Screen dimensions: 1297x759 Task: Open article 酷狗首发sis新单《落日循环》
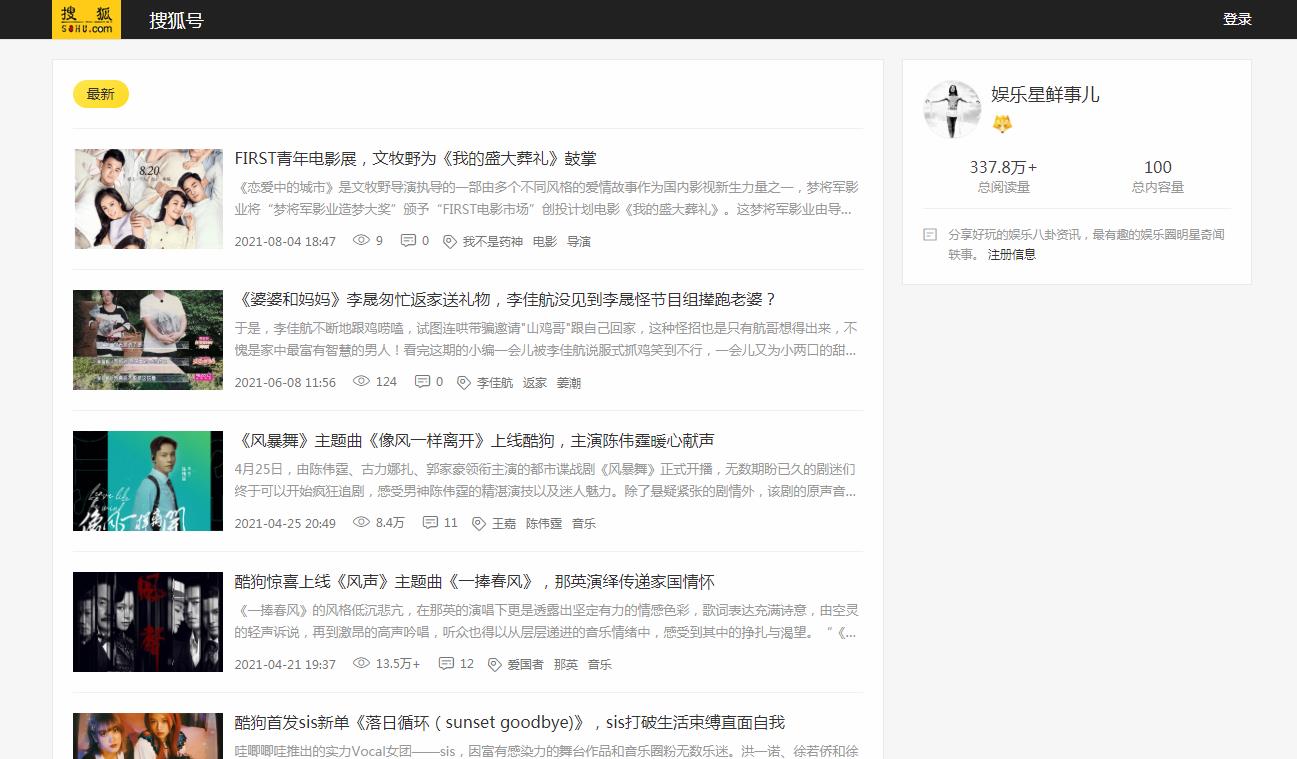point(510,722)
